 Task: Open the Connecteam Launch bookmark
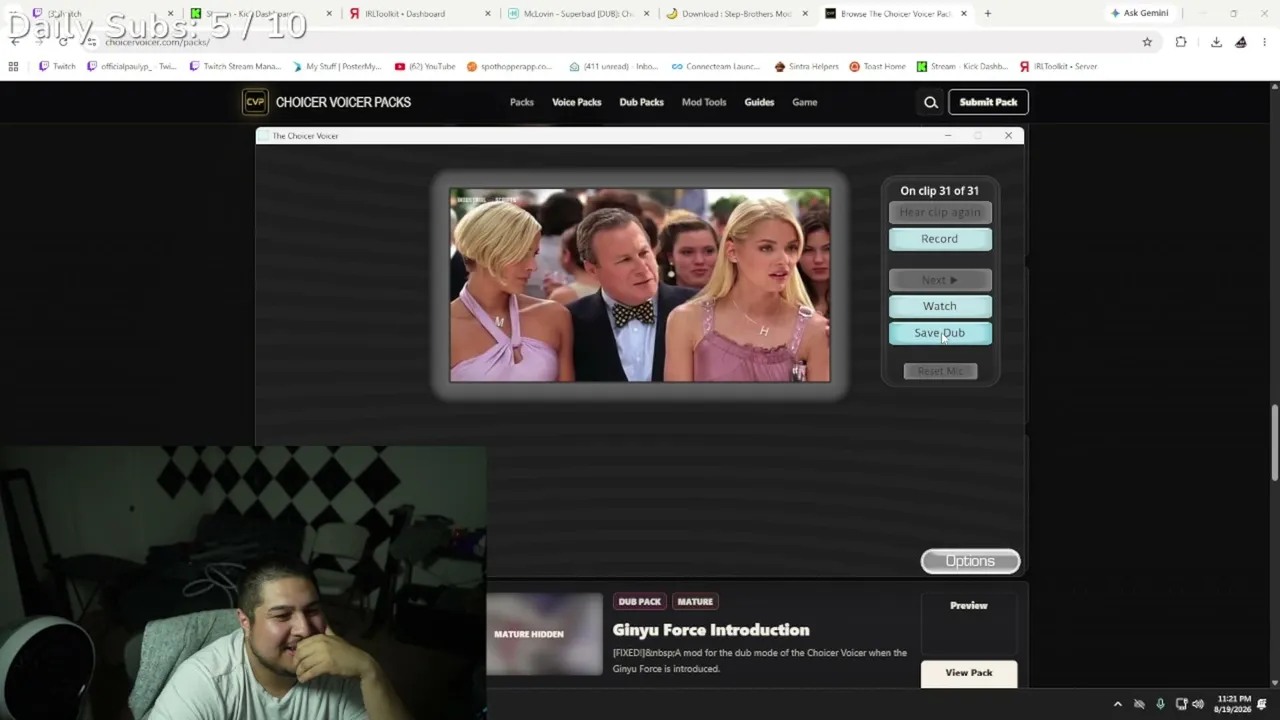716,66
